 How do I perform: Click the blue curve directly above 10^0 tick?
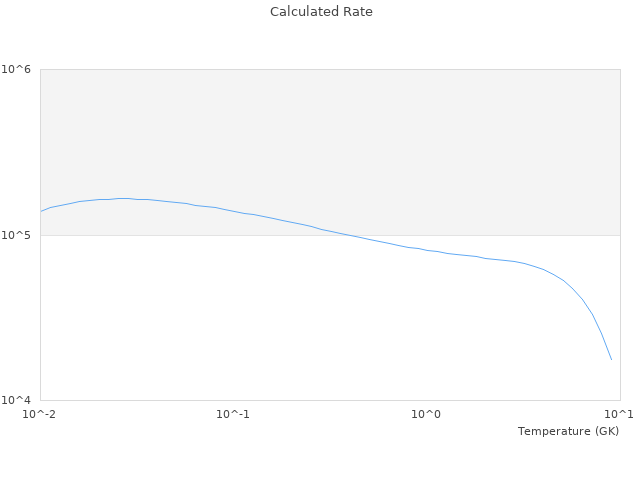[x=427, y=250]
